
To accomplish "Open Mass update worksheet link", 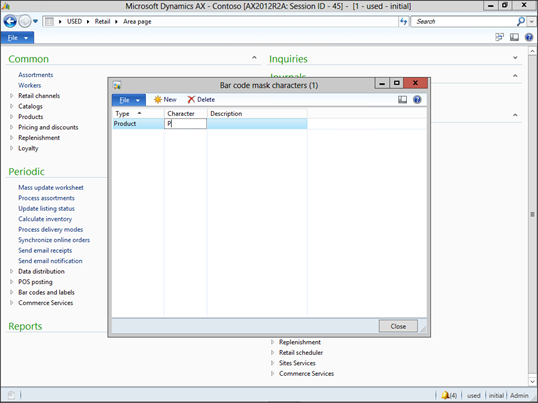I will tap(51, 188).
